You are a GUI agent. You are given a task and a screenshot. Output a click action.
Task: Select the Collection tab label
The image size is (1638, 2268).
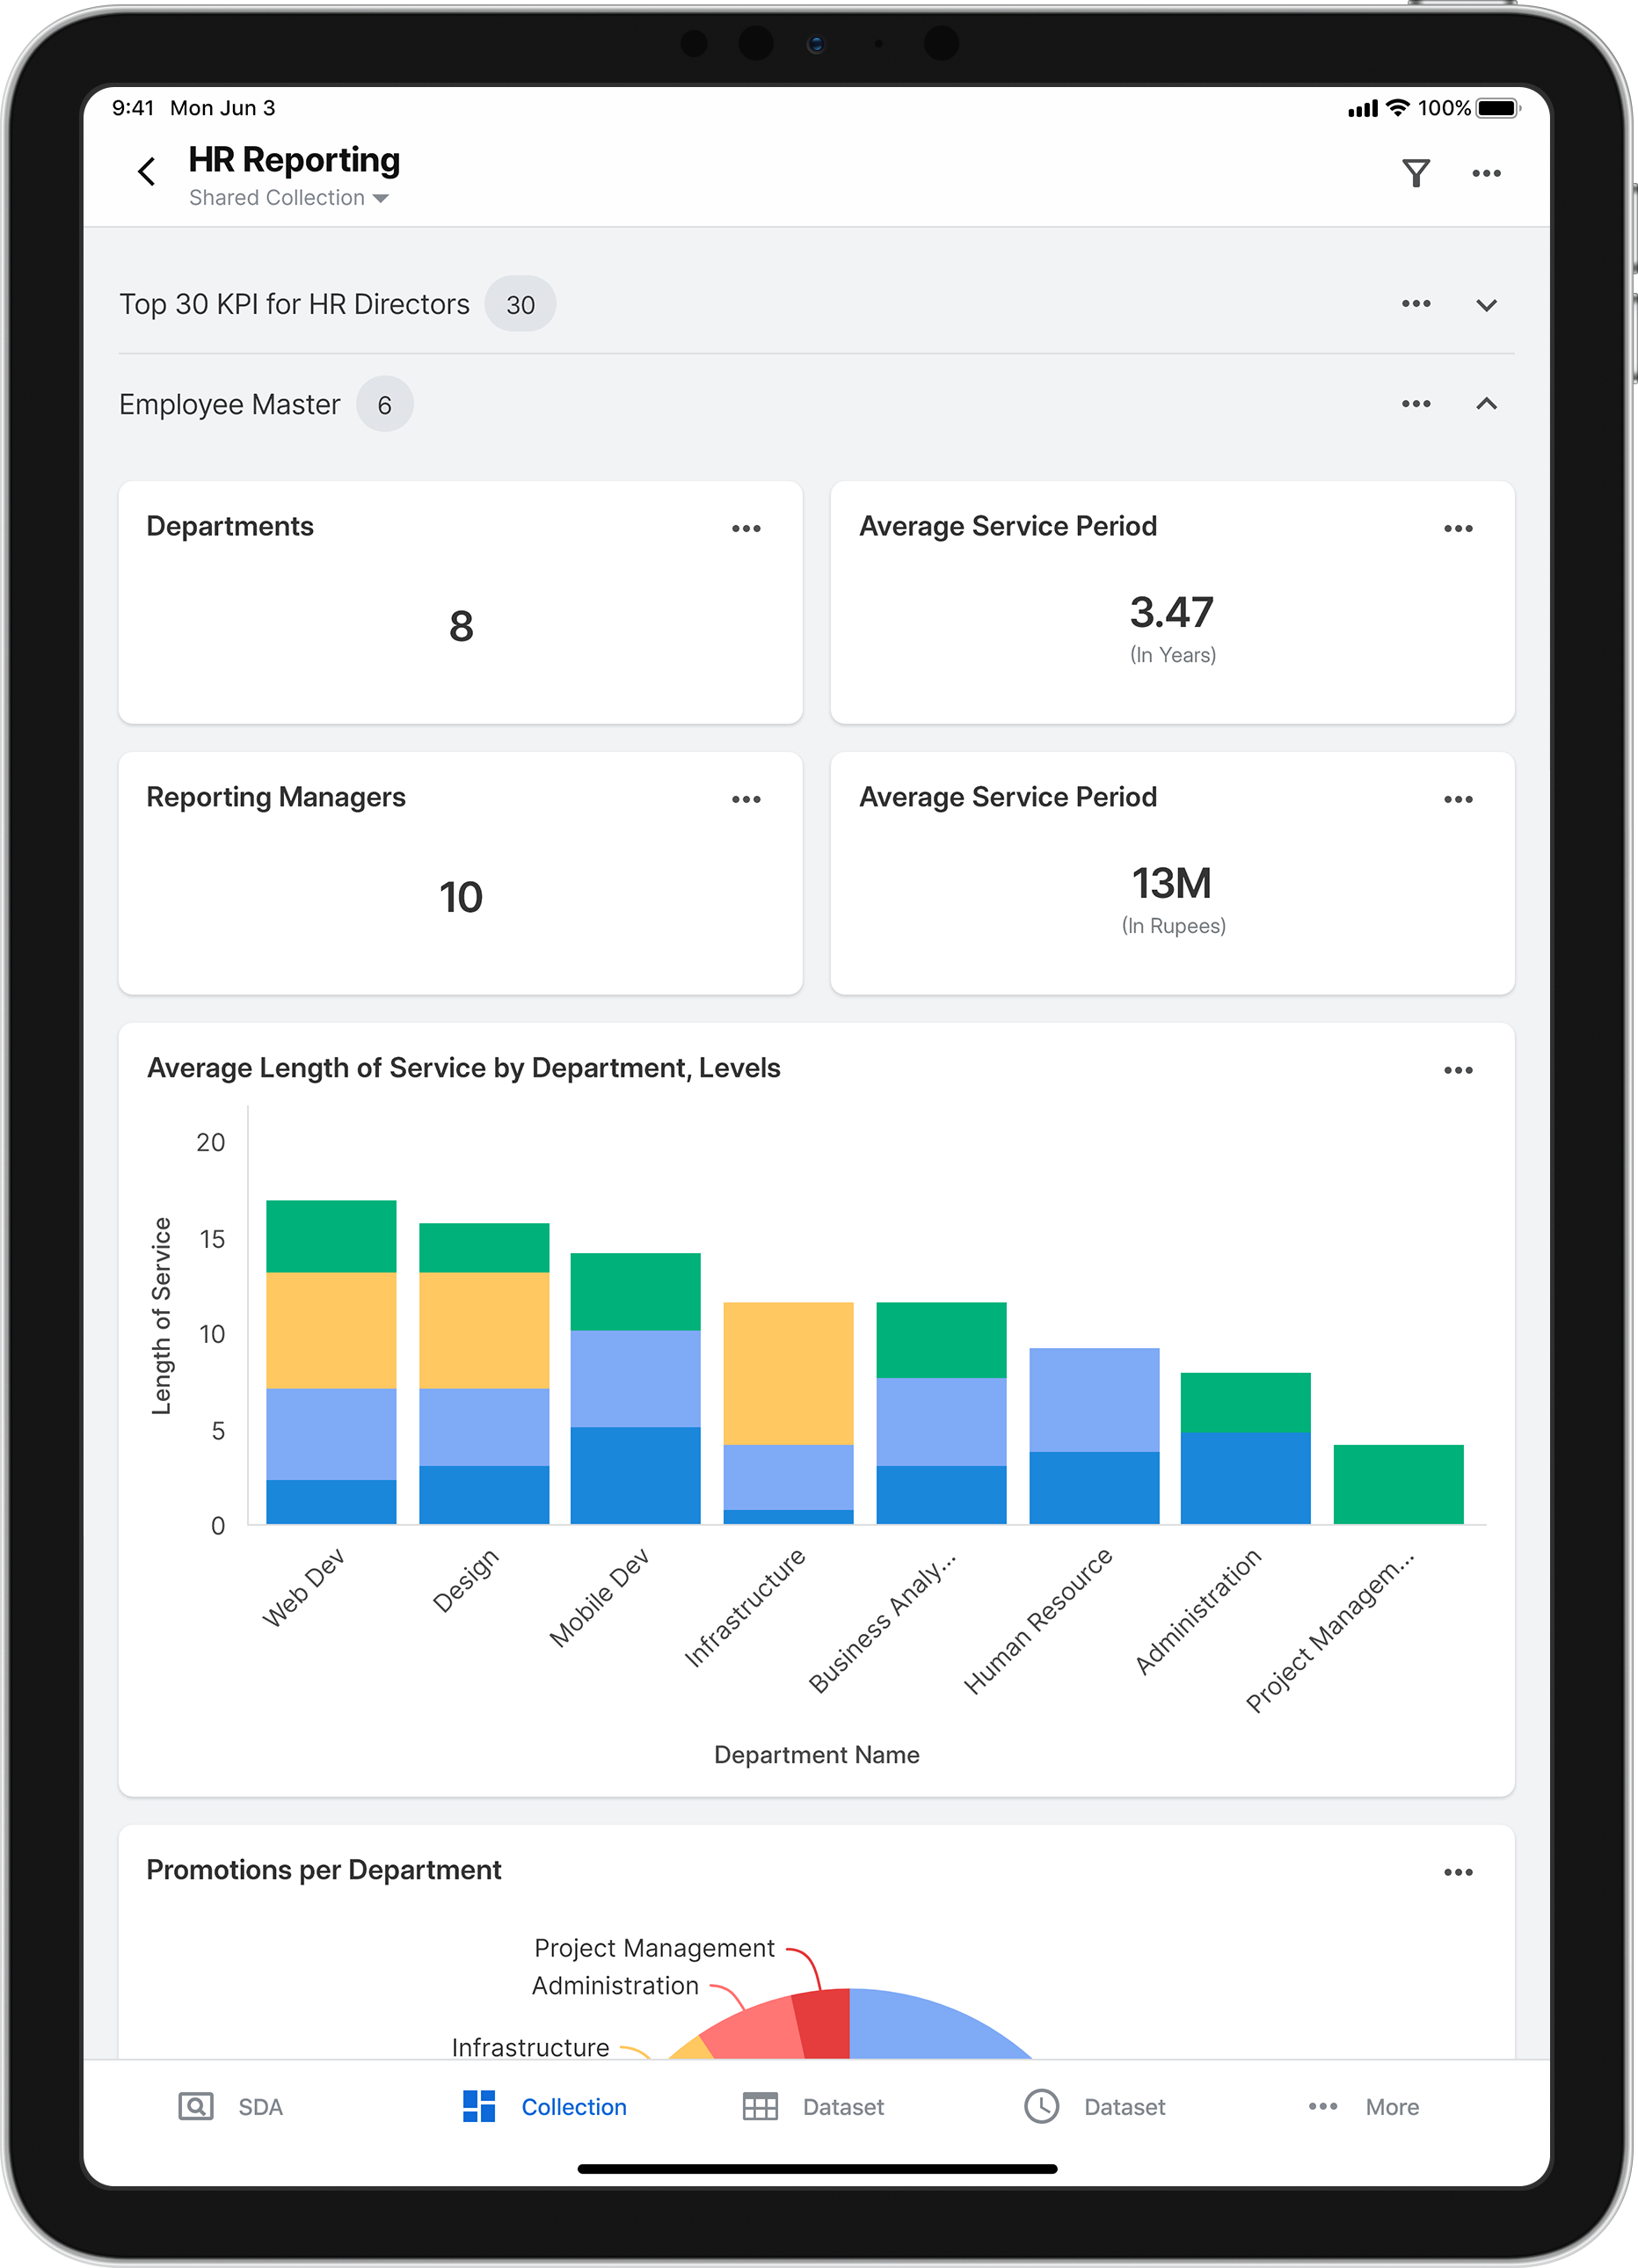coord(574,2107)
